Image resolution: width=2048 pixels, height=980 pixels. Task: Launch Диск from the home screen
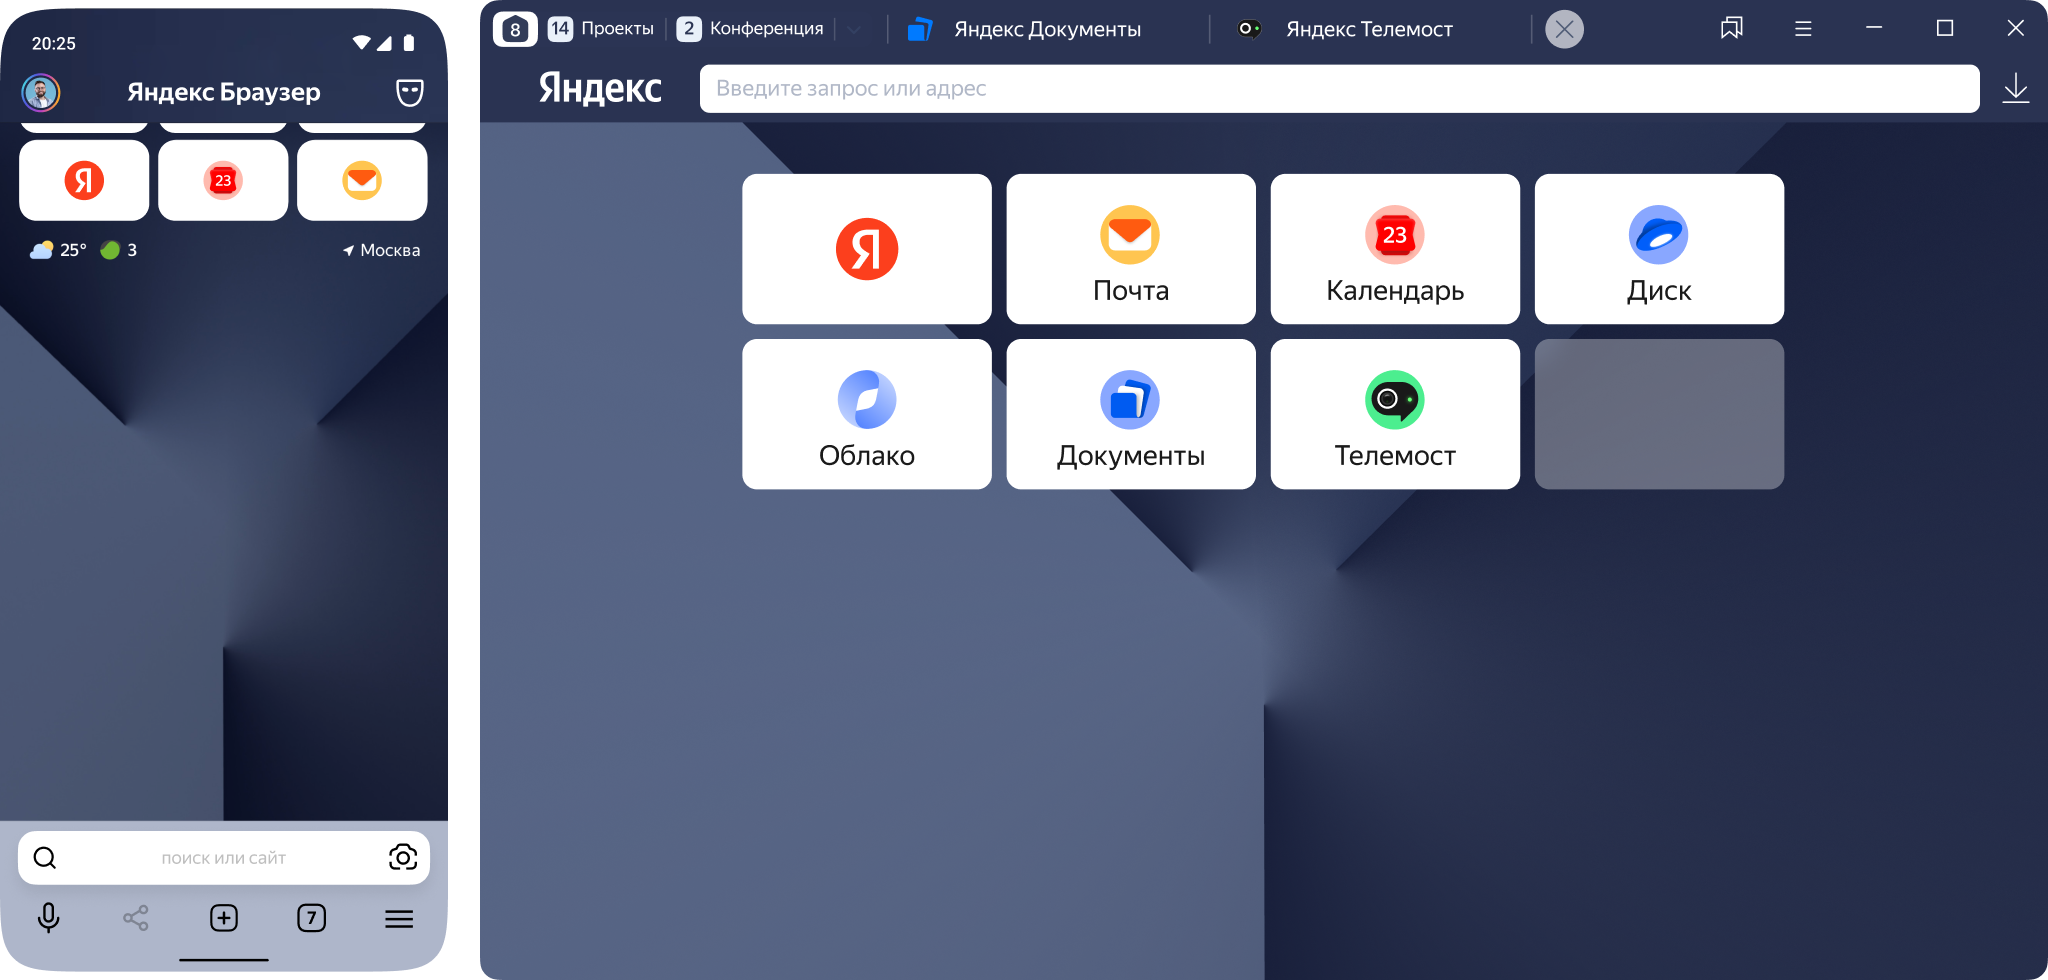1658,248
